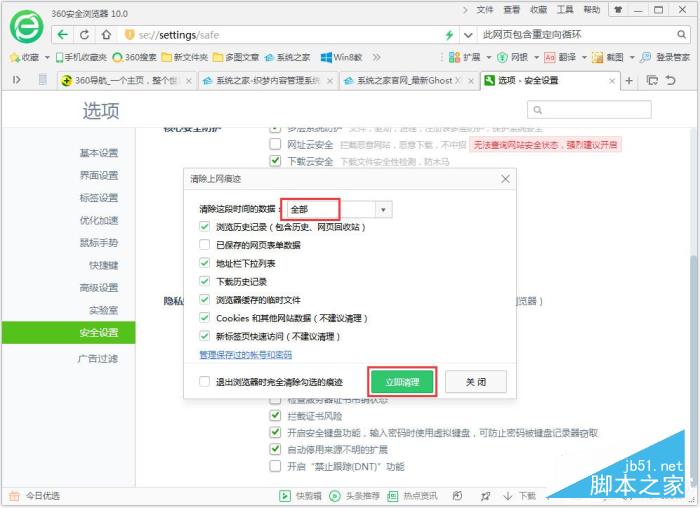Screen dimensions: 700x508
Task: Click the options search input field
Action: (x=589, y=109)
